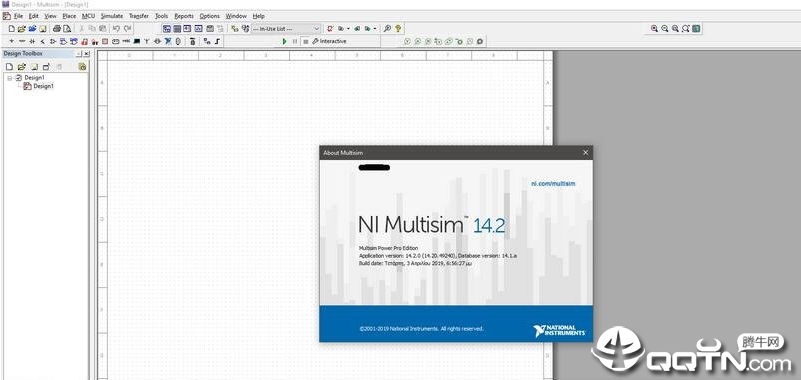Open the Reports menu
Viewport: 801px width, 380px height.
(184, 16)
